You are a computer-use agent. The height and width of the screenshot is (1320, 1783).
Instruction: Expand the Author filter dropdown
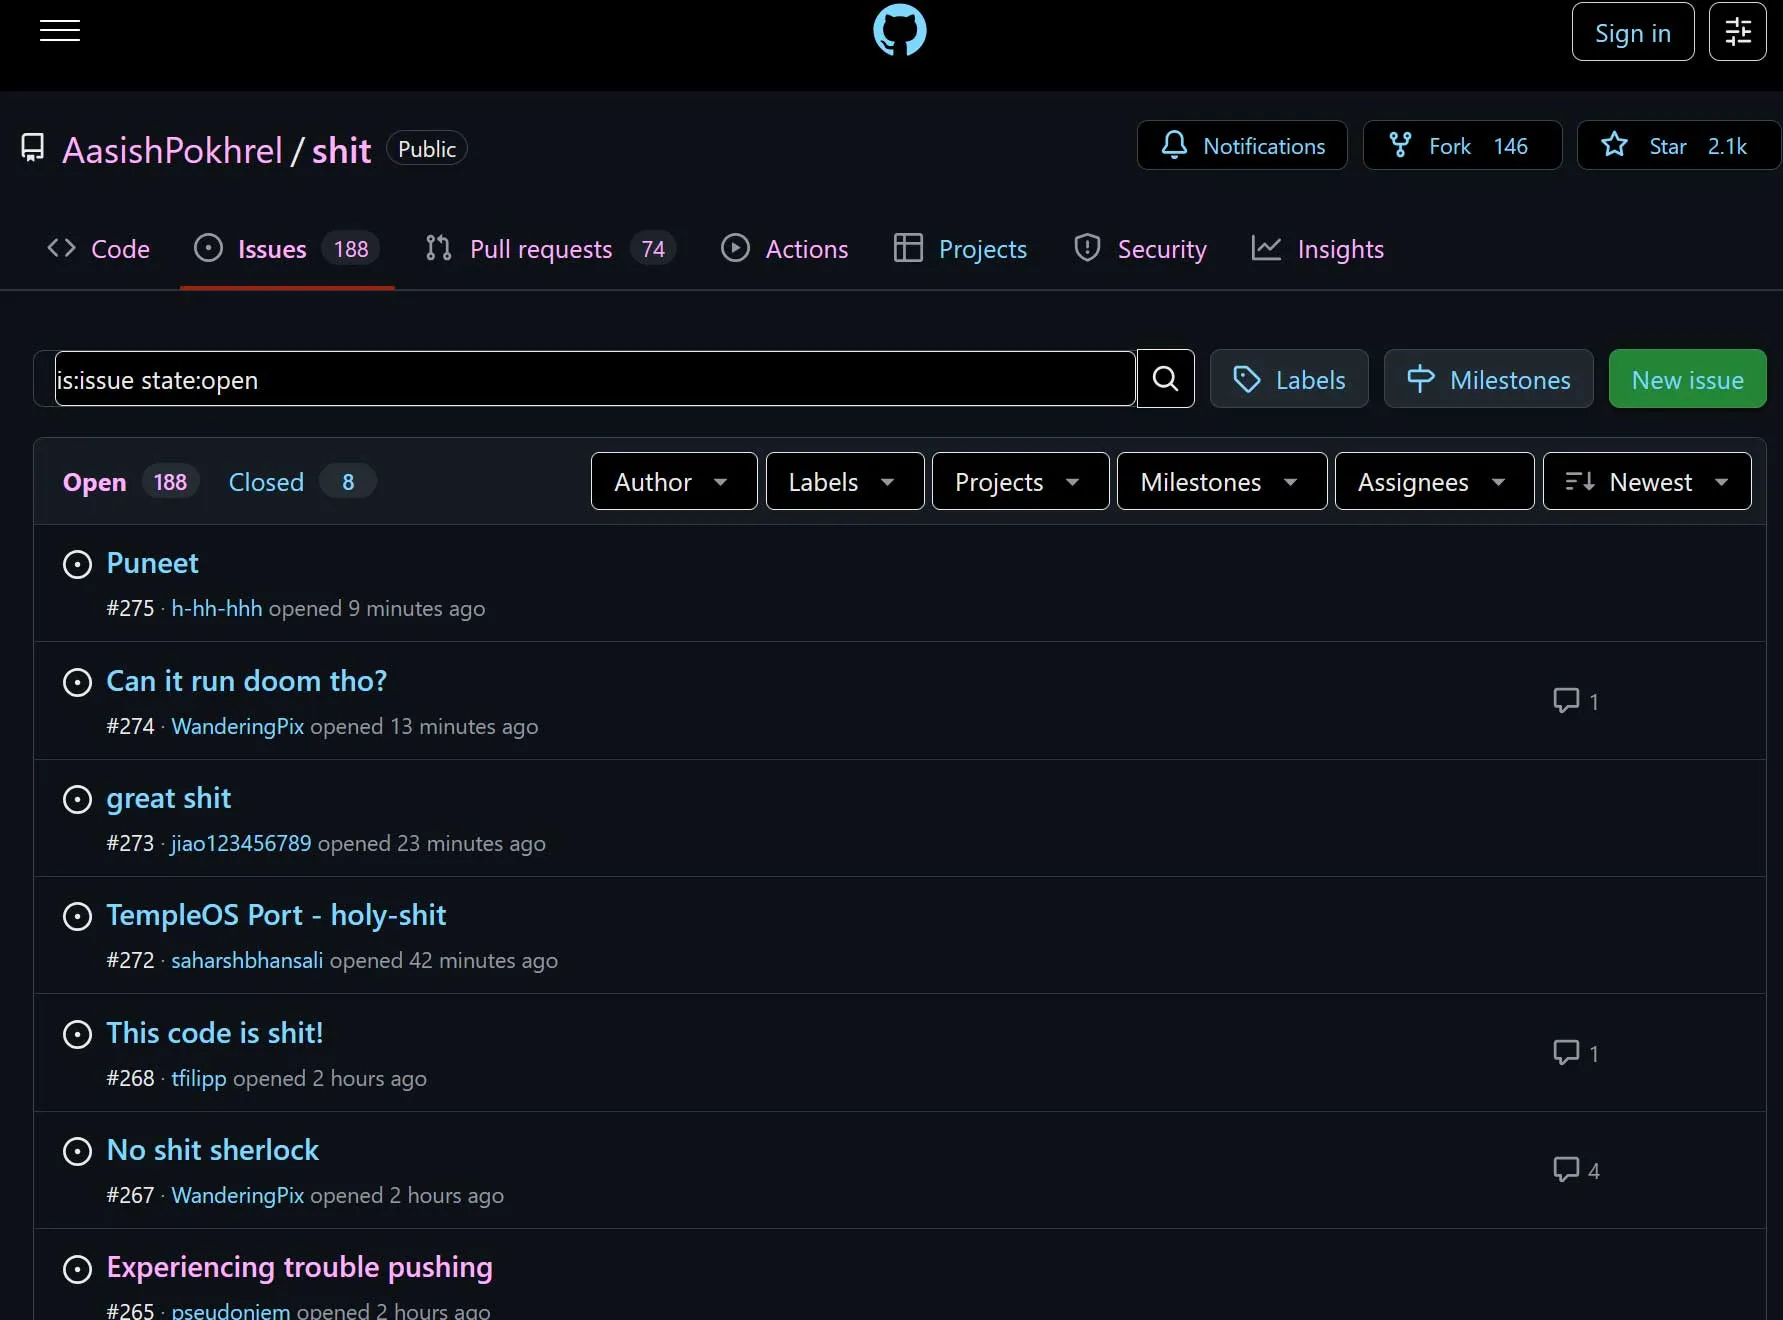674,482
